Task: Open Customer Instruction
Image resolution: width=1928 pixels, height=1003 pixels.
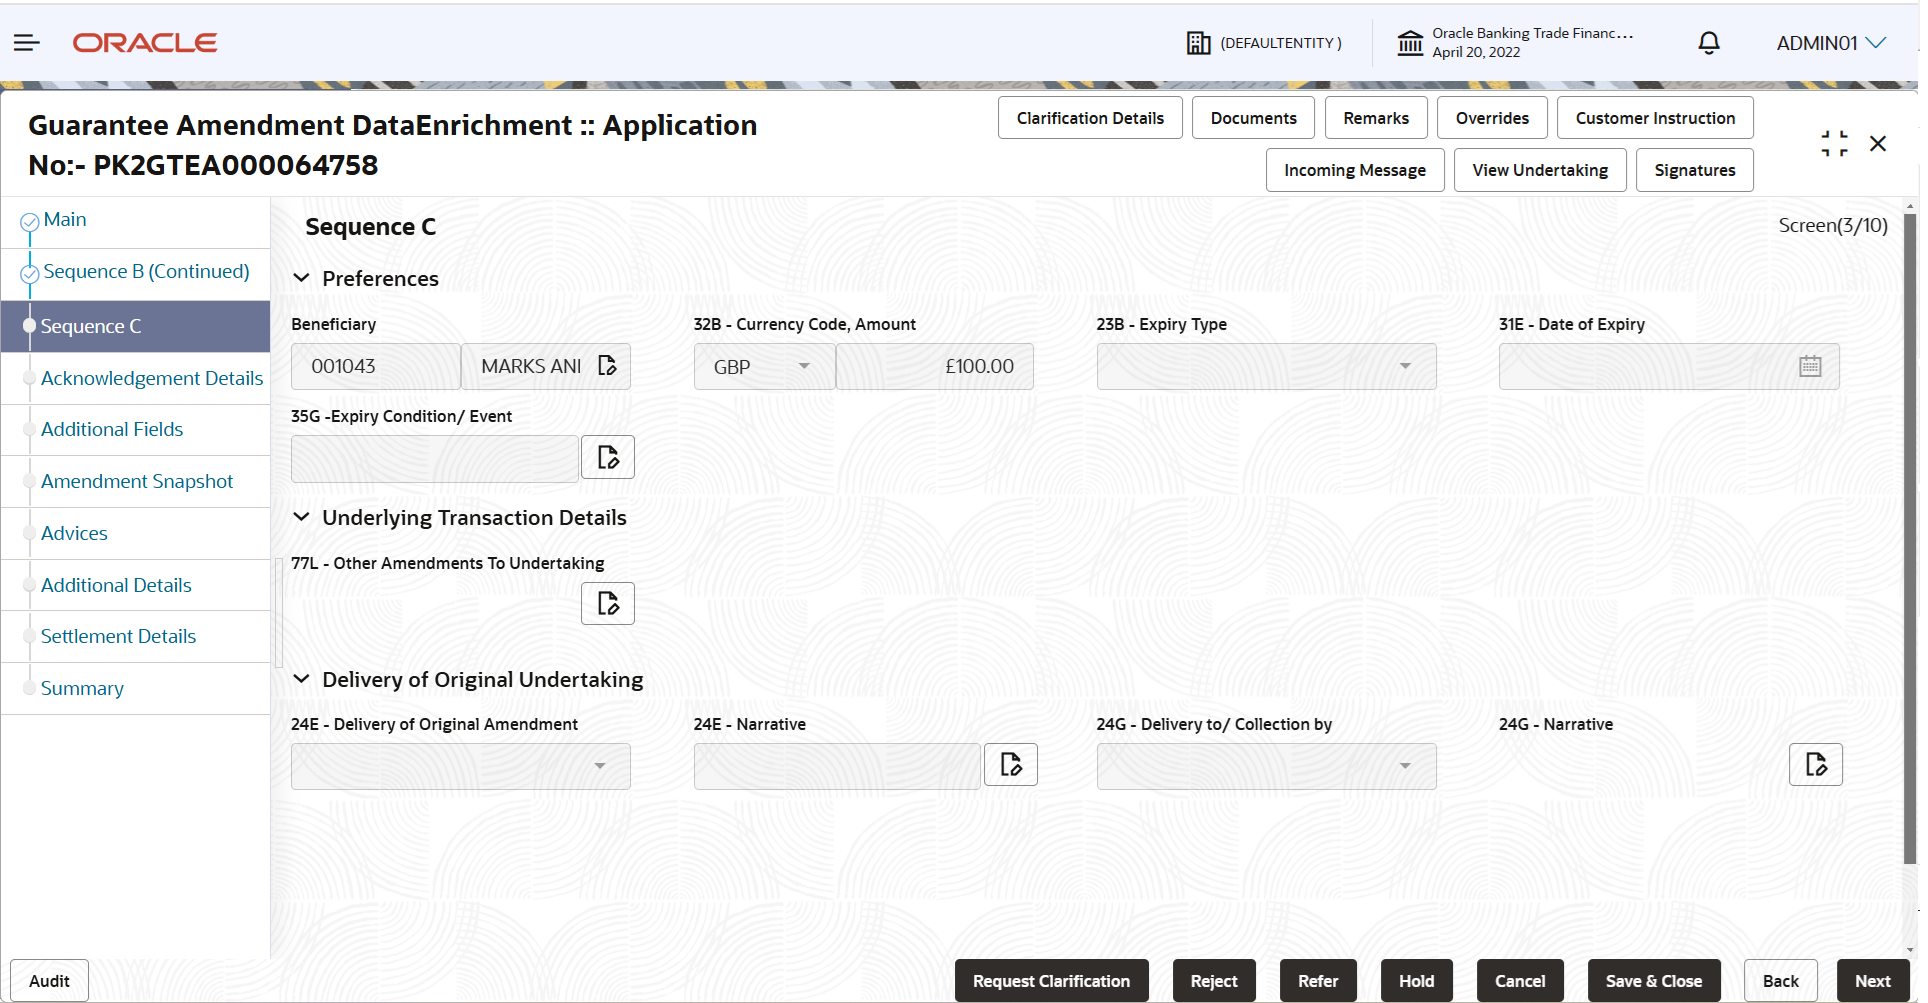Action: click(x=1655, y=118)
